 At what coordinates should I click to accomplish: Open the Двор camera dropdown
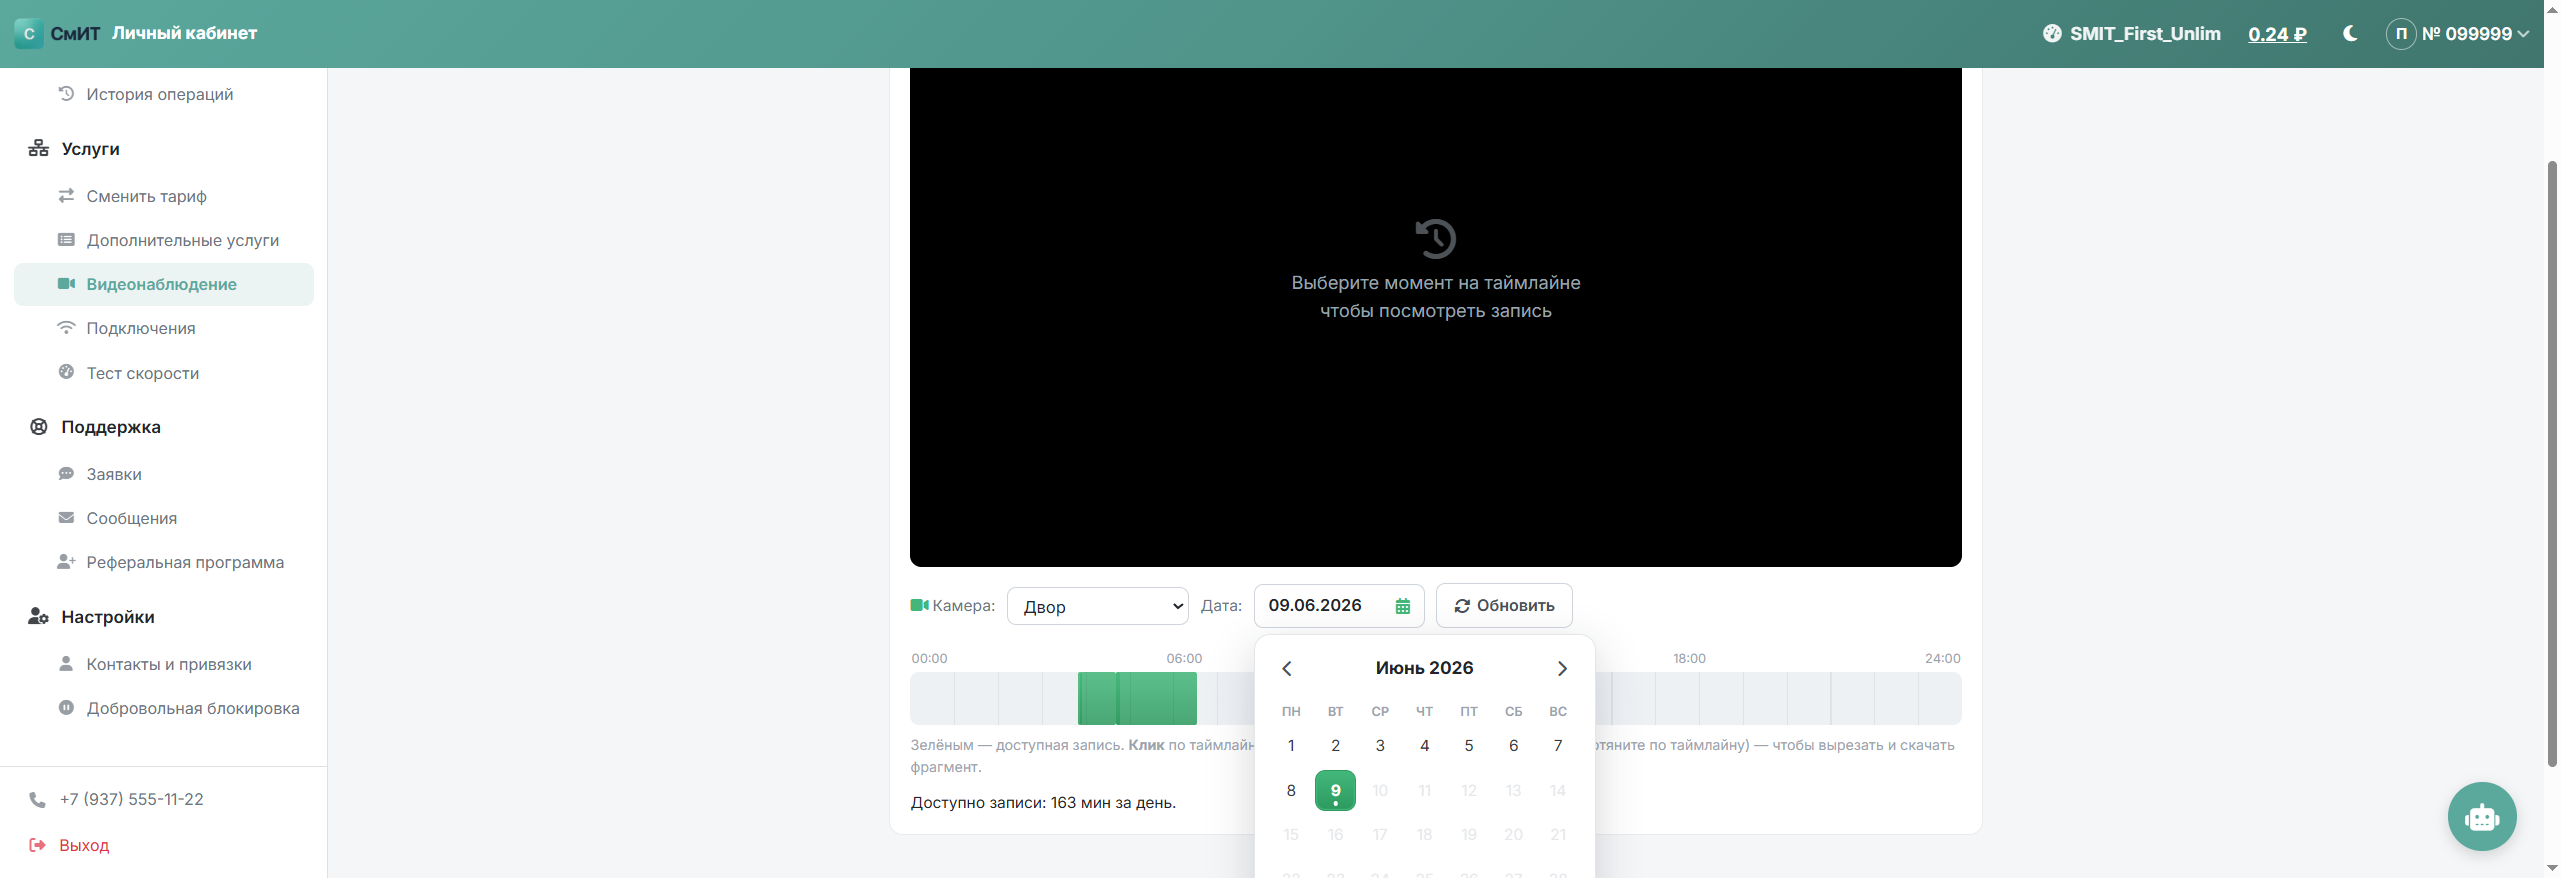(1097, 606)
